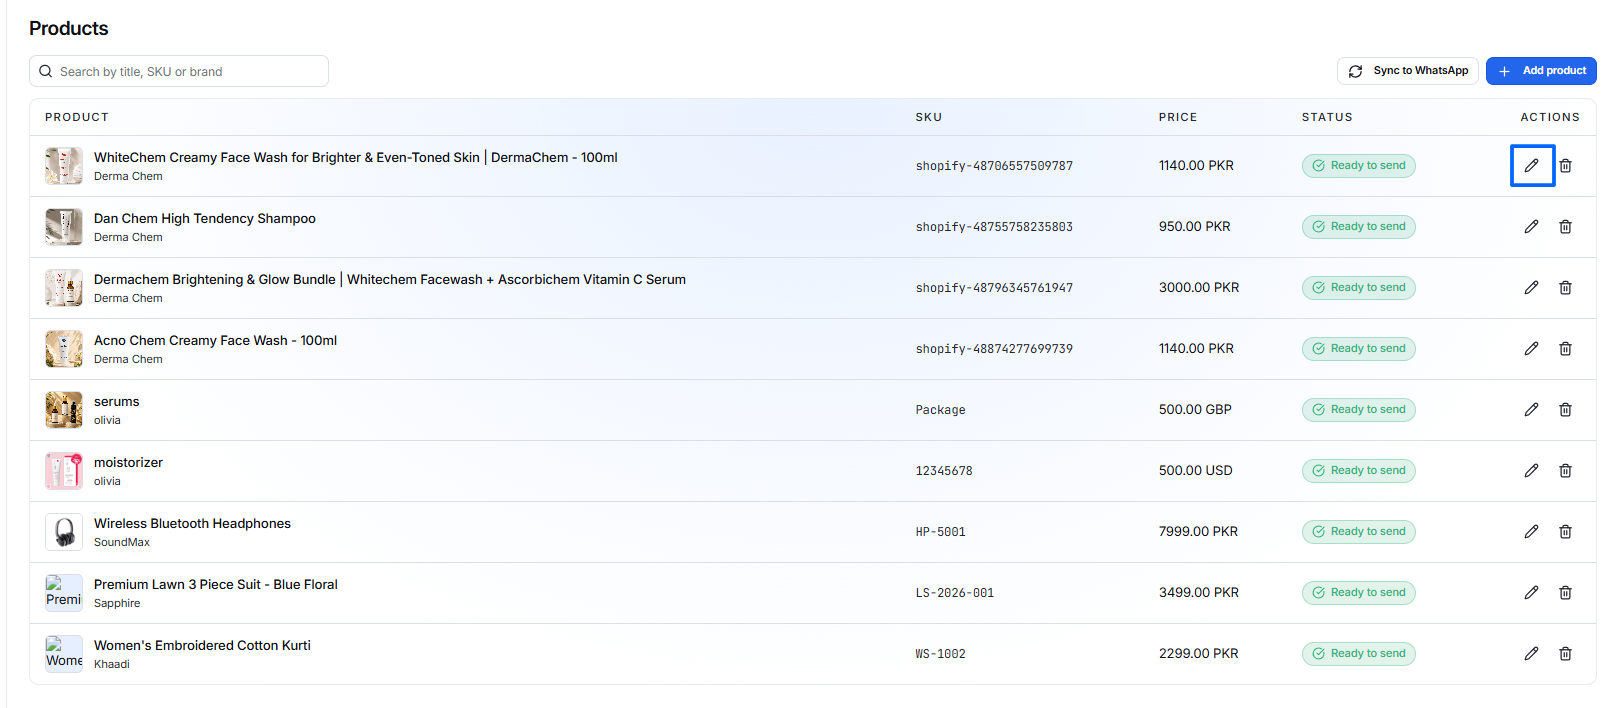Focus the search by title, SKU or brand field

click(179, 71)
